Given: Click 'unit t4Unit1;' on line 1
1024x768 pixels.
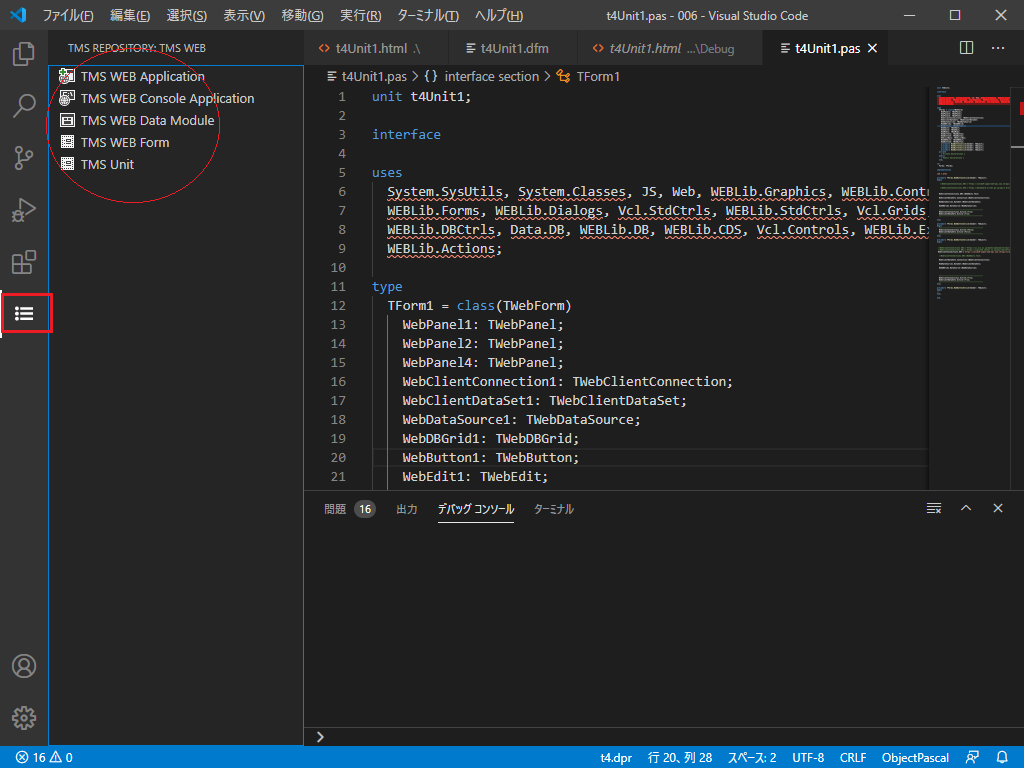Looking at the screenshot, I should tap(421, 97).
